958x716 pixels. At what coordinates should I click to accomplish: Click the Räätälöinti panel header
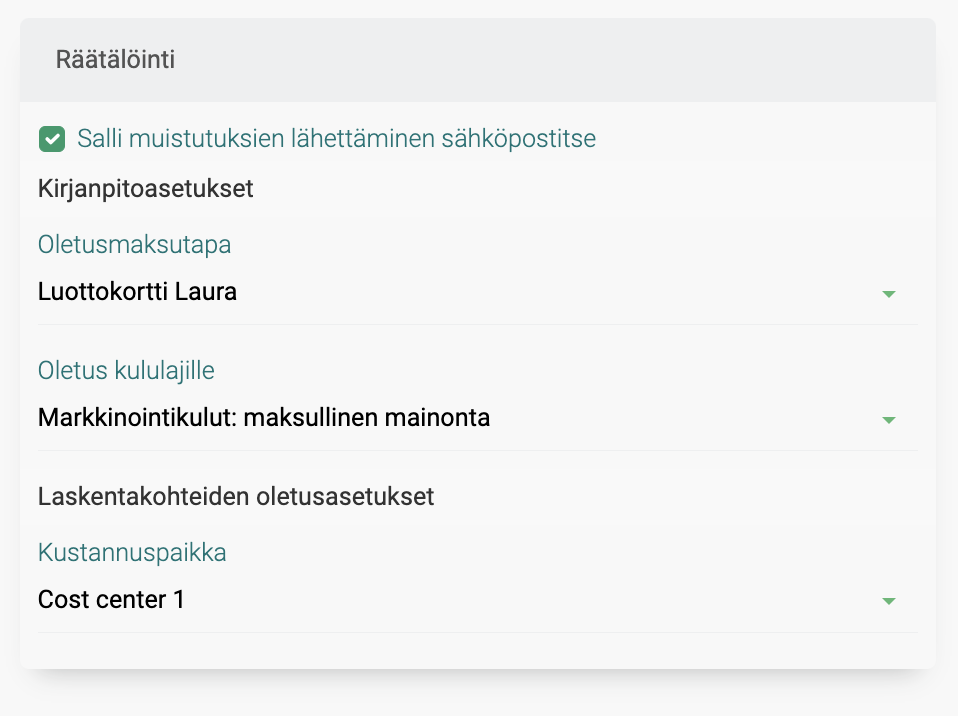[116, 60]
